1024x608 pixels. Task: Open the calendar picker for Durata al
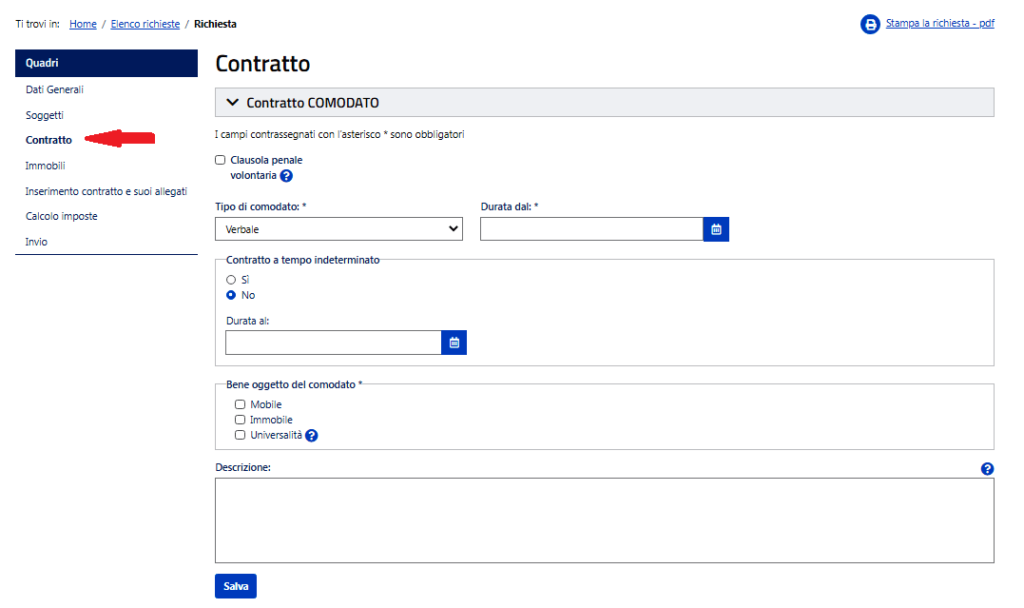pyautogui.click(x=454, y=343)
